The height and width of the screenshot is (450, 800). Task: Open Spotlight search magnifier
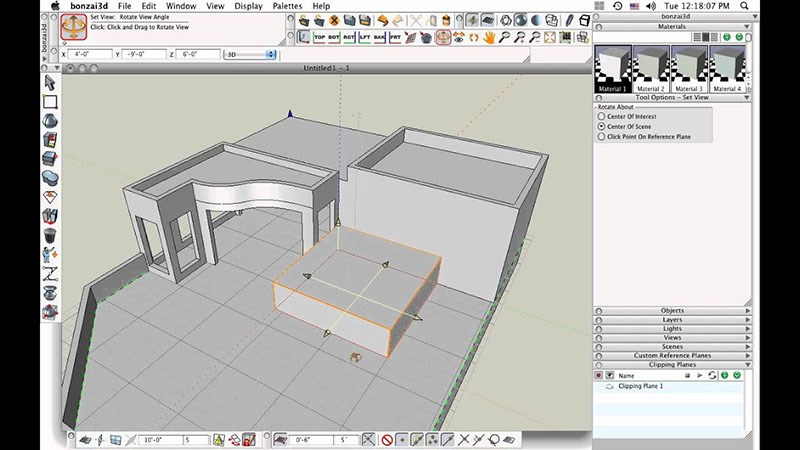click(744, 6)
